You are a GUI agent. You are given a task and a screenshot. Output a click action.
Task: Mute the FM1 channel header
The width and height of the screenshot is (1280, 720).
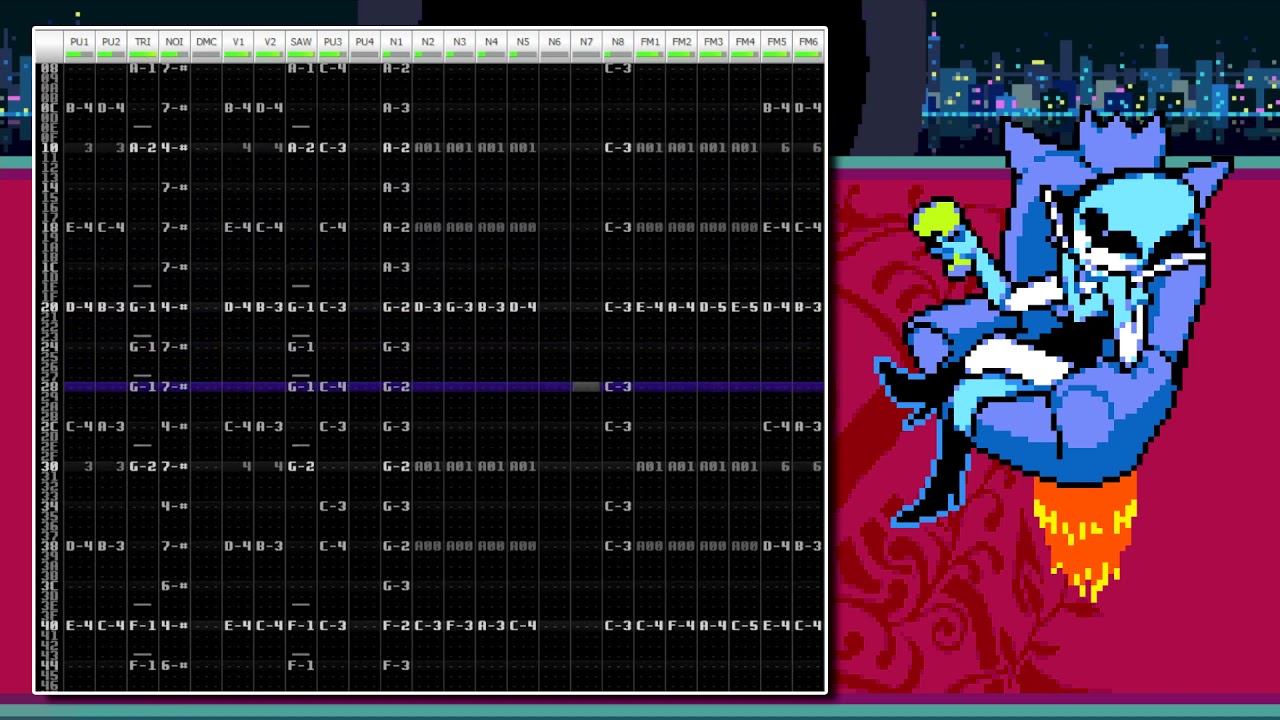click(650, 46)
